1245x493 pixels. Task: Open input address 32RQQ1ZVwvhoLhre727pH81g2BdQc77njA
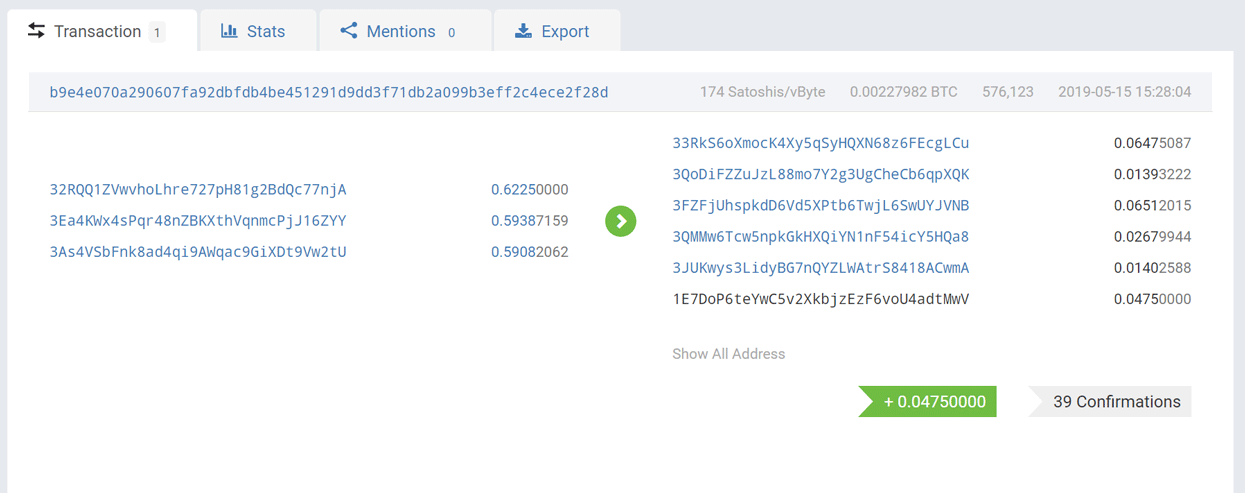coord(198,190)
